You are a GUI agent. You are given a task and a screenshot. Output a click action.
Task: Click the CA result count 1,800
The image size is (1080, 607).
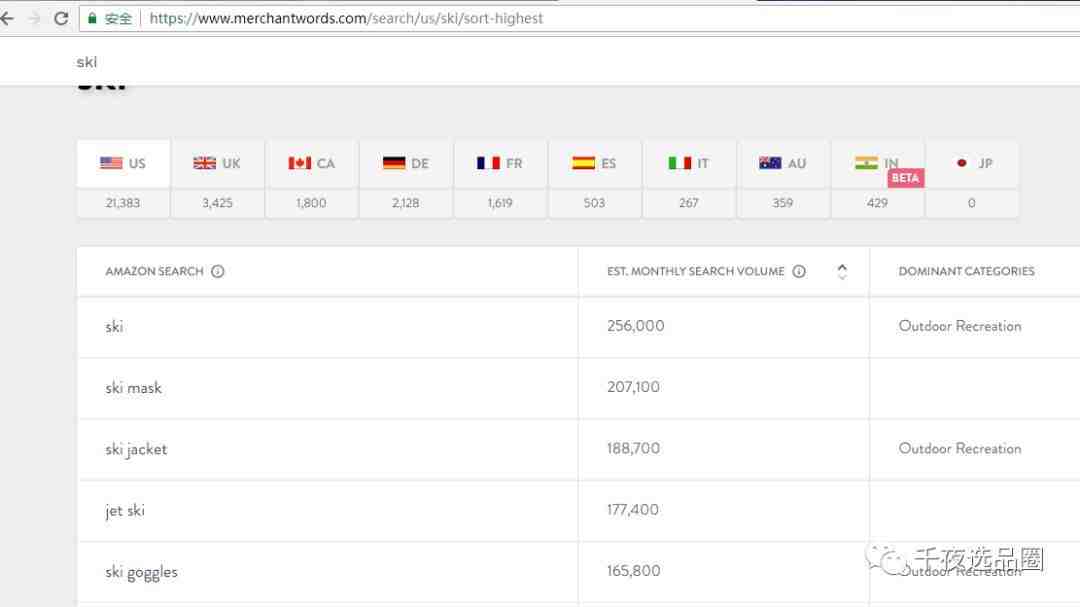pyautogui.click(x=311, y=203)
